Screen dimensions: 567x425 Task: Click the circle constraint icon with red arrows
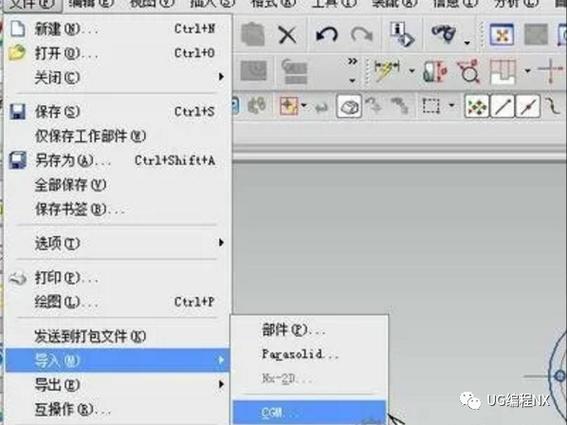tap(469, 71)
